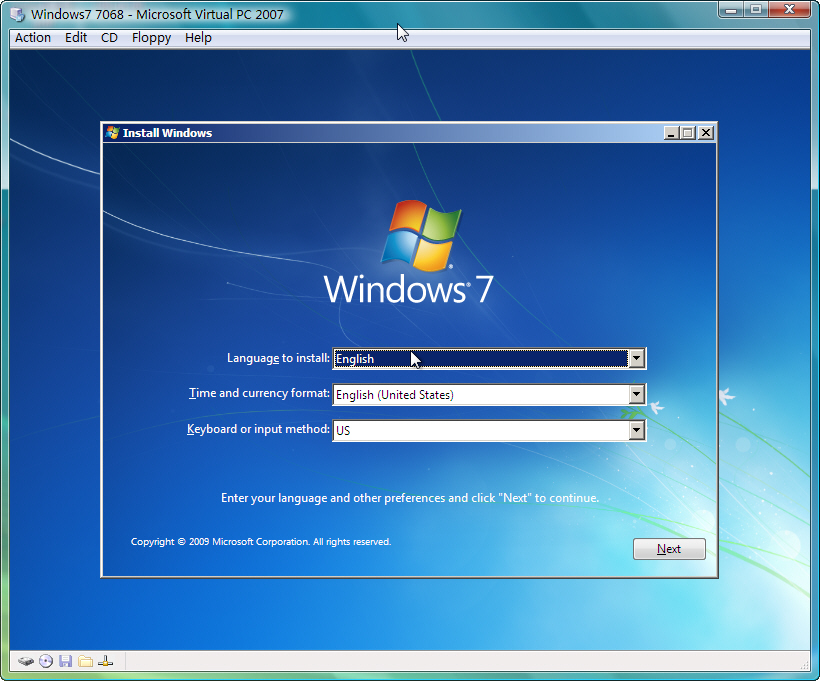Expand the Keyboard or input method dropdown
This screenshot has height=681, width=820.
click(x=636, y=430)
